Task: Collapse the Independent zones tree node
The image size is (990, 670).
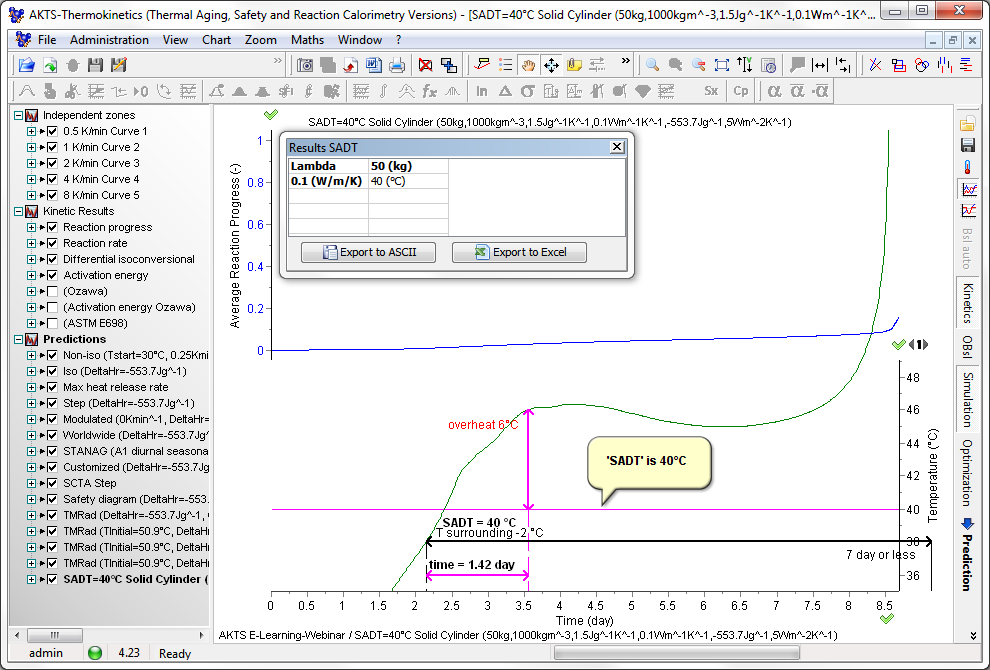Action: 18,115
